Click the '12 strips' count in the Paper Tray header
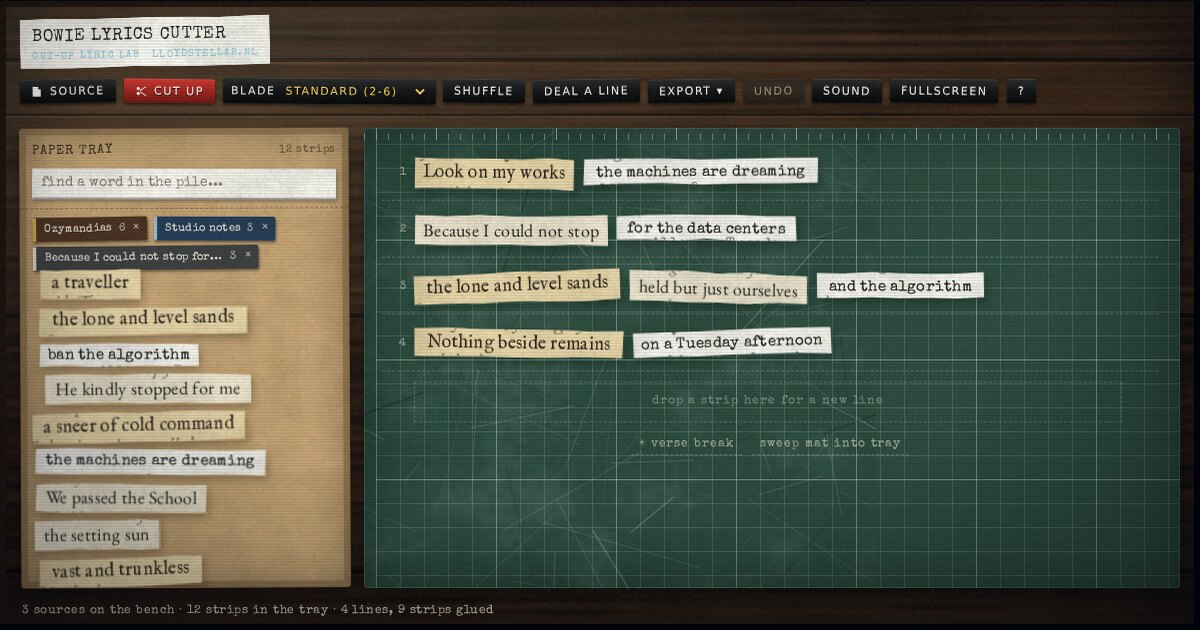The width and height of the screenshot is (1200, 630). click(306, 149)
